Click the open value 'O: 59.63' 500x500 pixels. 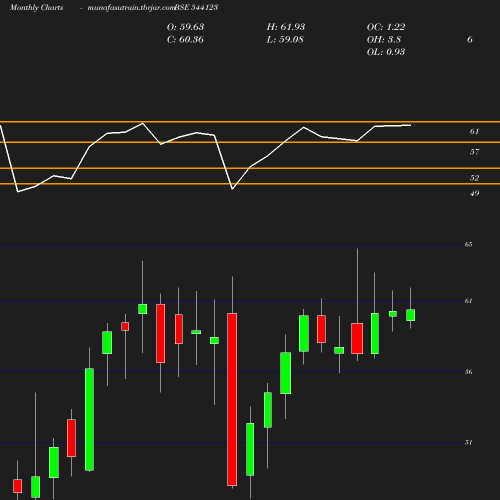pos(185,27)
